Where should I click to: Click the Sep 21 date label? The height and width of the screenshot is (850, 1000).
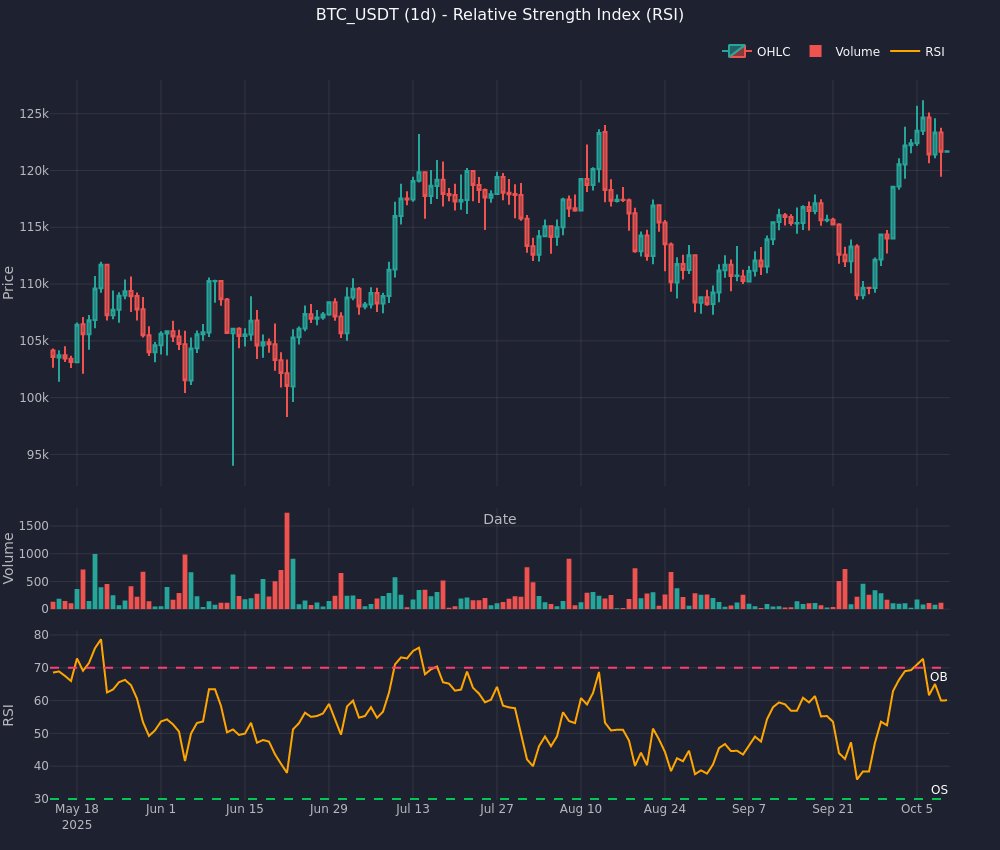(832, 809)
